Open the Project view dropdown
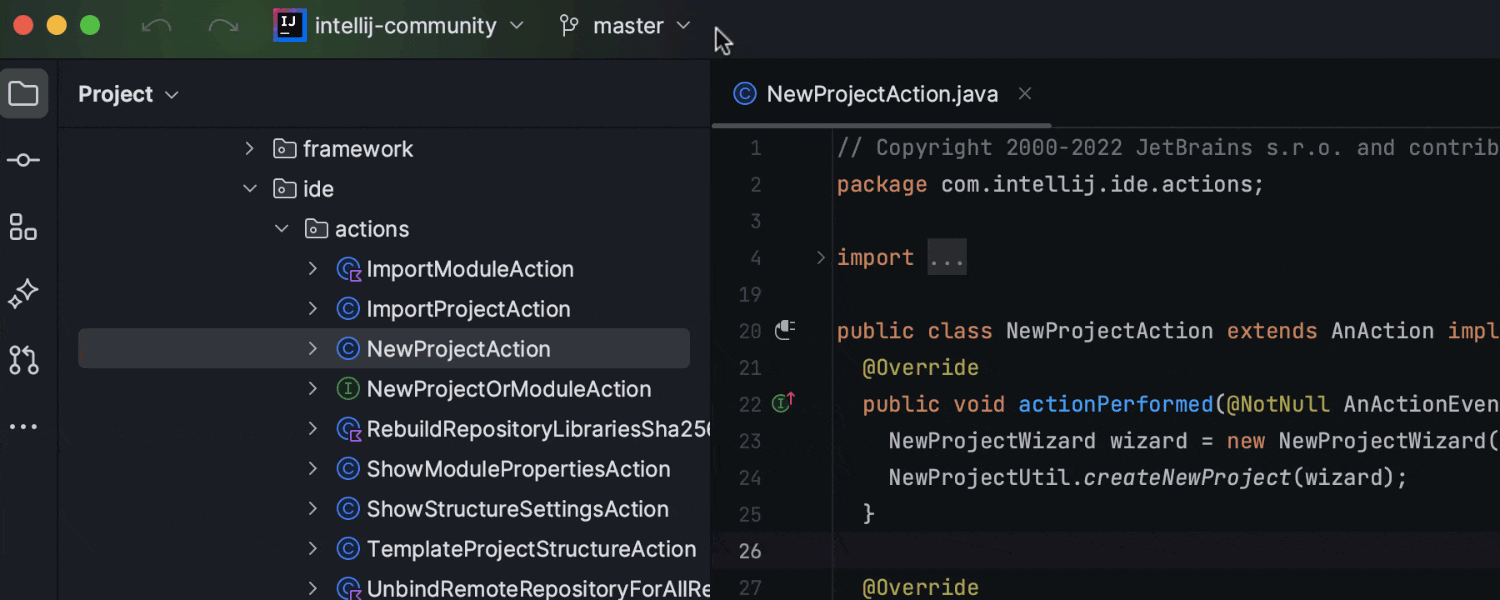This screenshot has height=600, width=1500. click(128, 94)
